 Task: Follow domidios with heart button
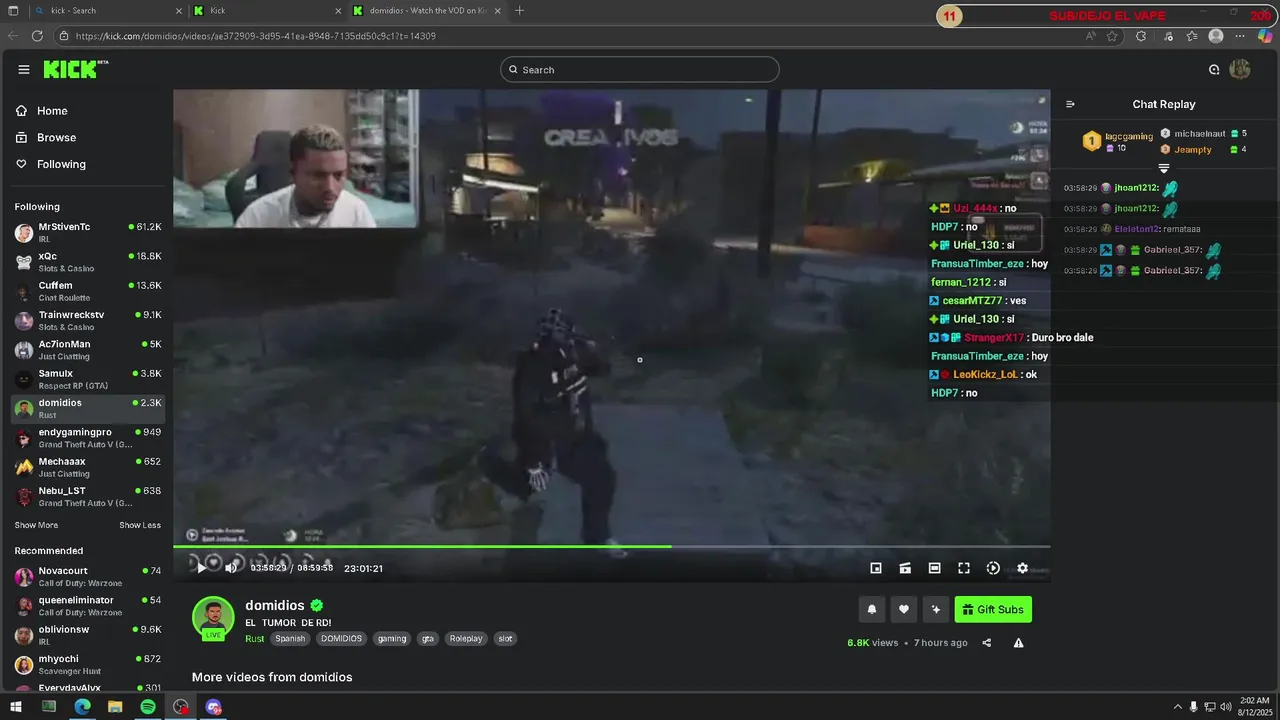click(x=904, y=609)
